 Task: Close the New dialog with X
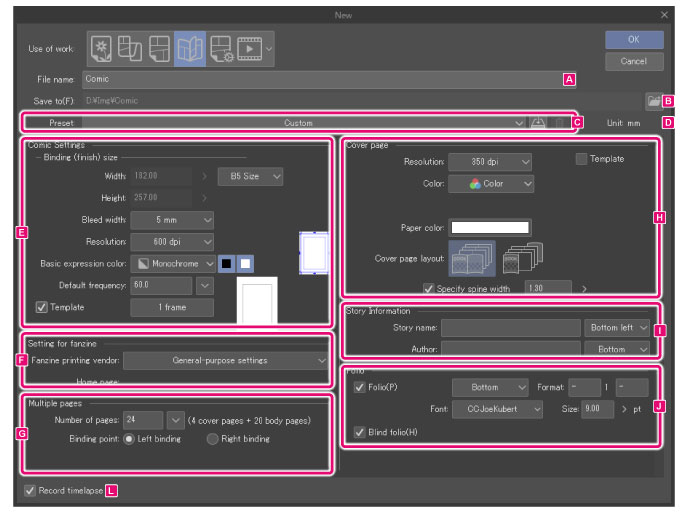(664, 15)
